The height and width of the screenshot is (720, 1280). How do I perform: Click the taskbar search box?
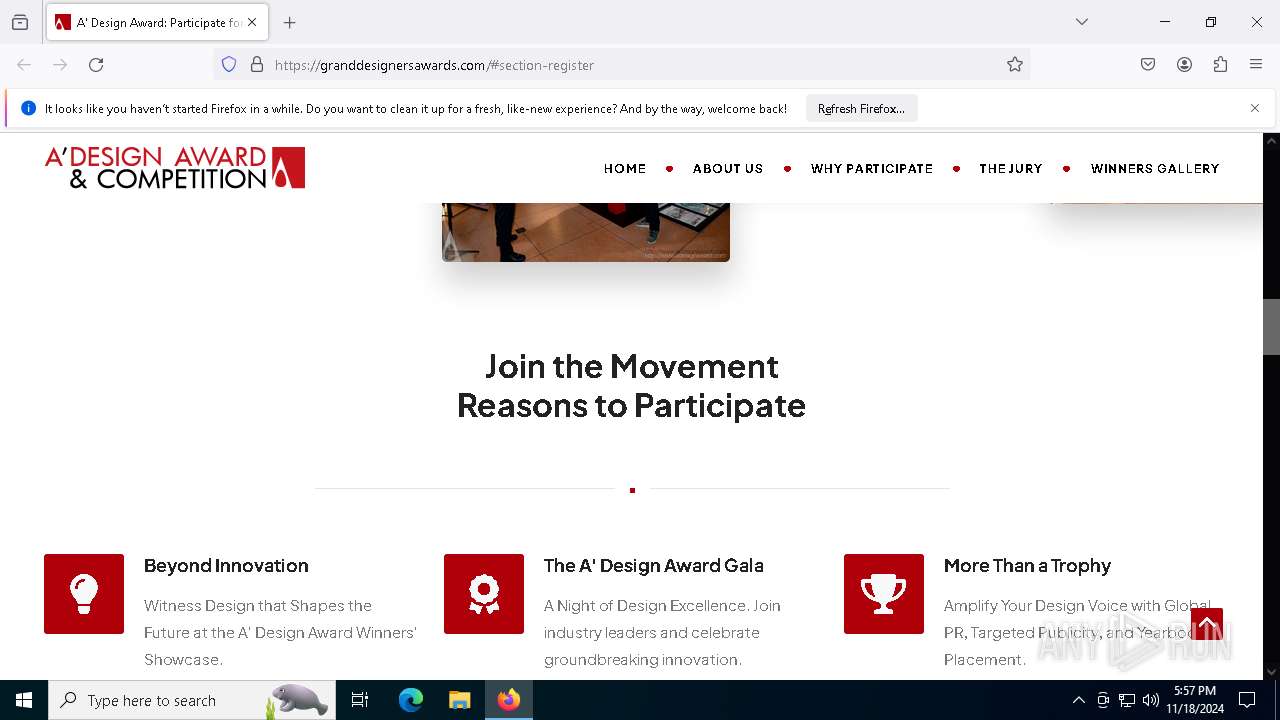[192, 700]
